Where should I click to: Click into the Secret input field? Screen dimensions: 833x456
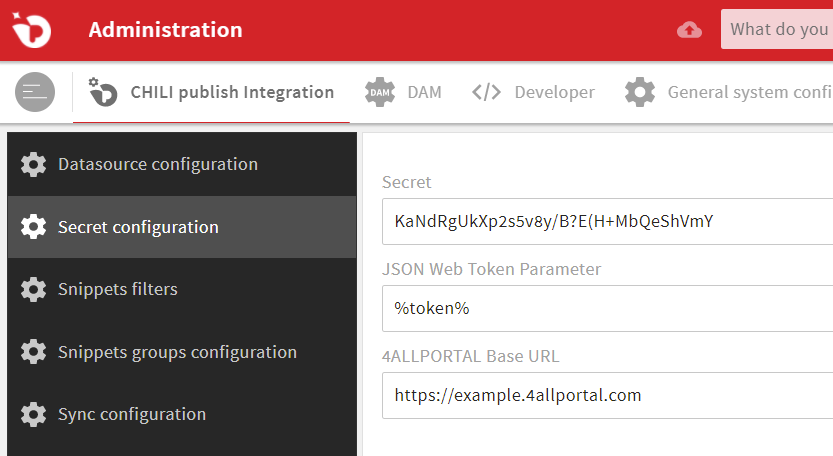pos(607,221)
